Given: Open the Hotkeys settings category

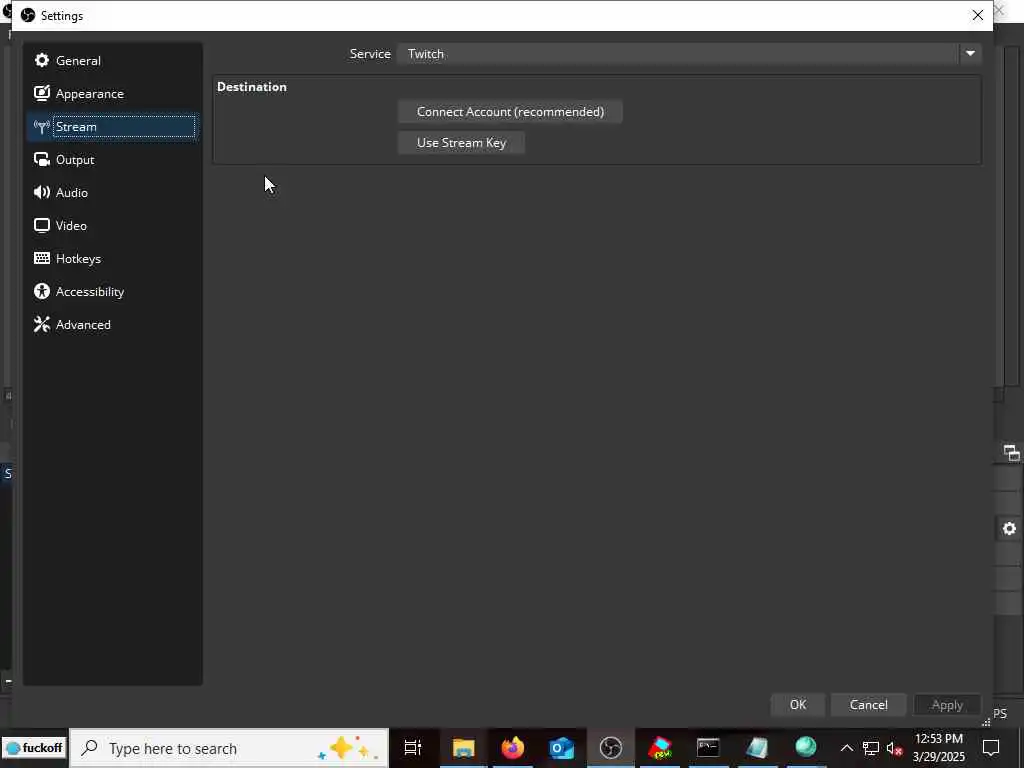Looking at the screenshot, I should tap(112, 259).
